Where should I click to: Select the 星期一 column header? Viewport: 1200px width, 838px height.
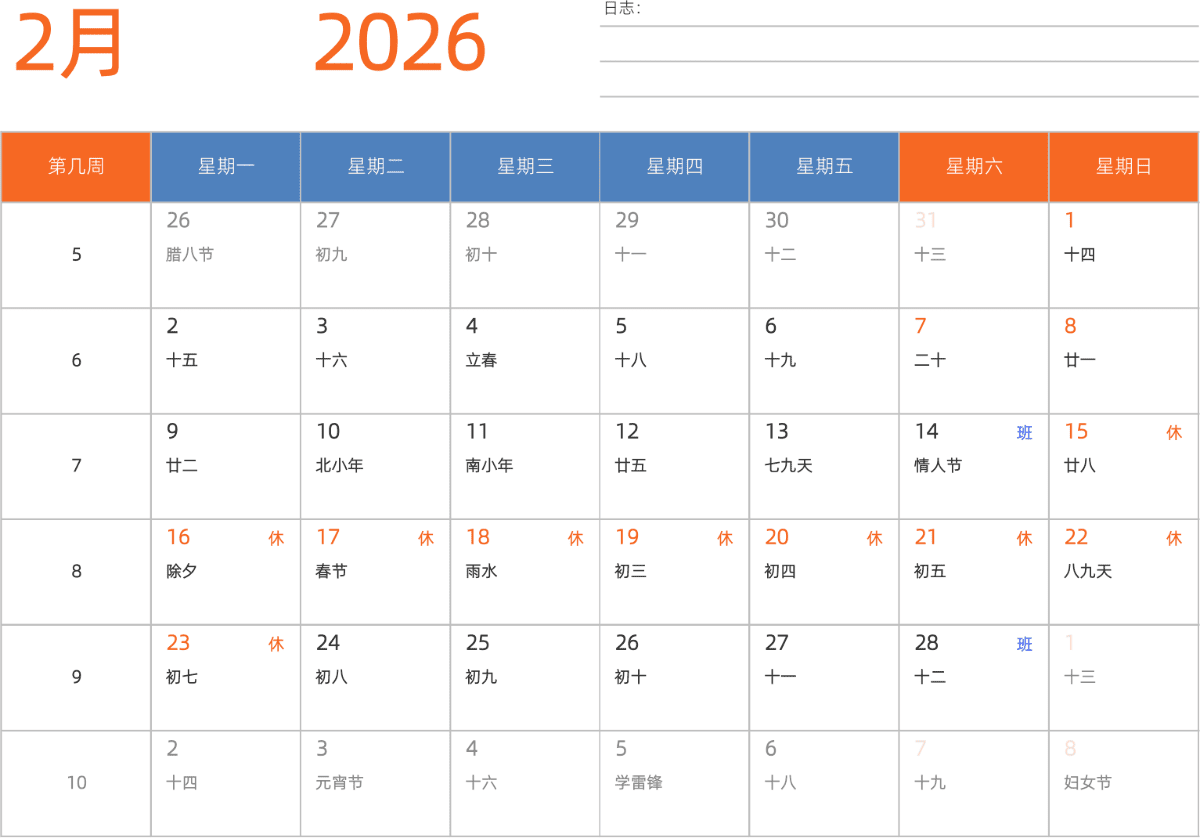click(226, 167)
